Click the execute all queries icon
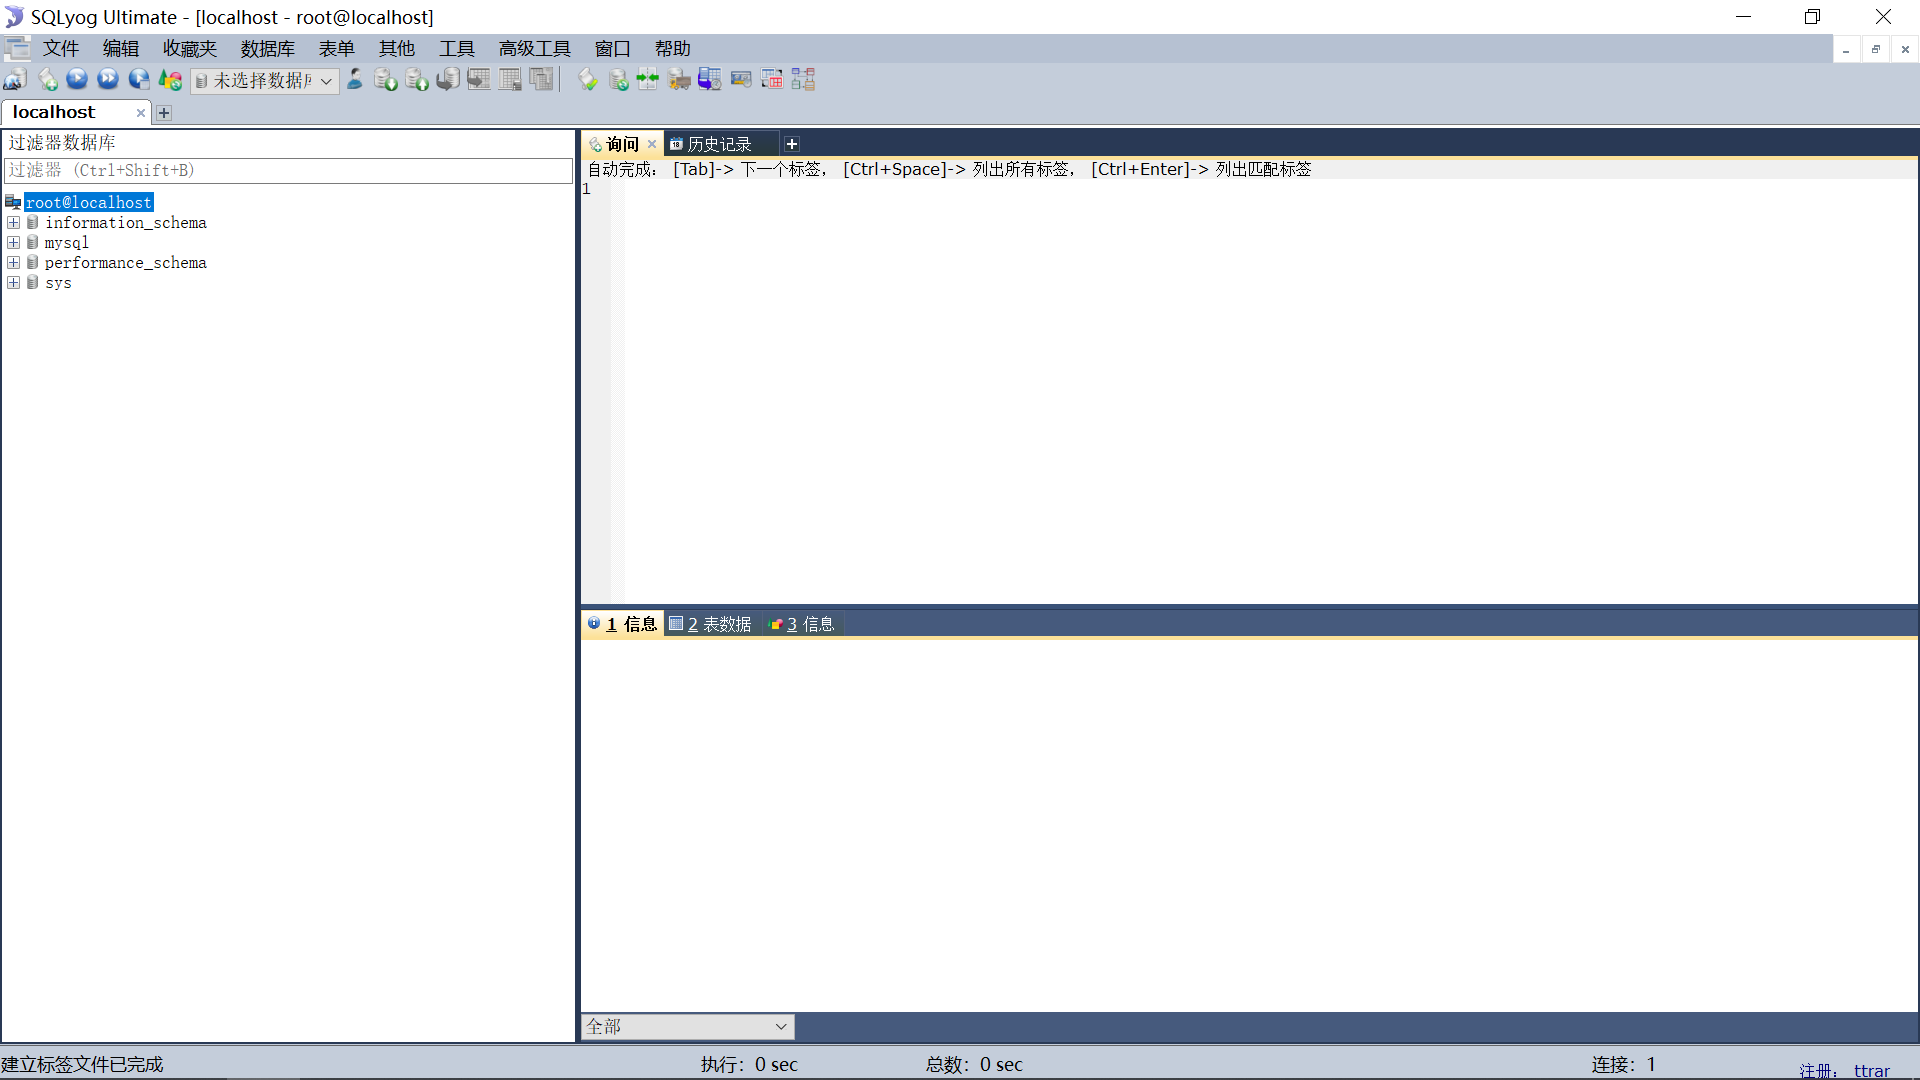The height and width of the screenshot is (1080, 1920). point(108,80)
